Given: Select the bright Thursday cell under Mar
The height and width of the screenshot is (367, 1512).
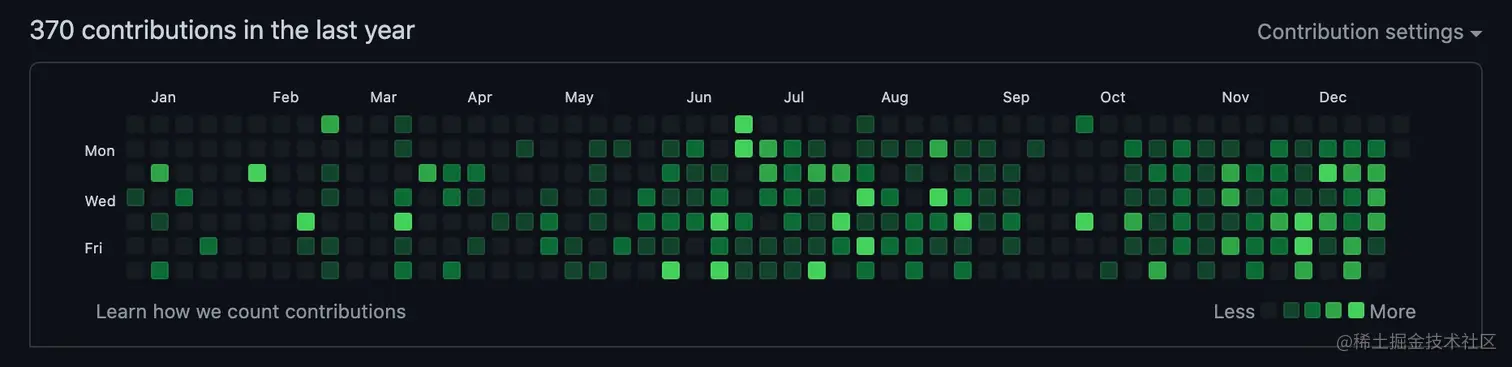Looking at the screenshot, I should click(403, 221).
